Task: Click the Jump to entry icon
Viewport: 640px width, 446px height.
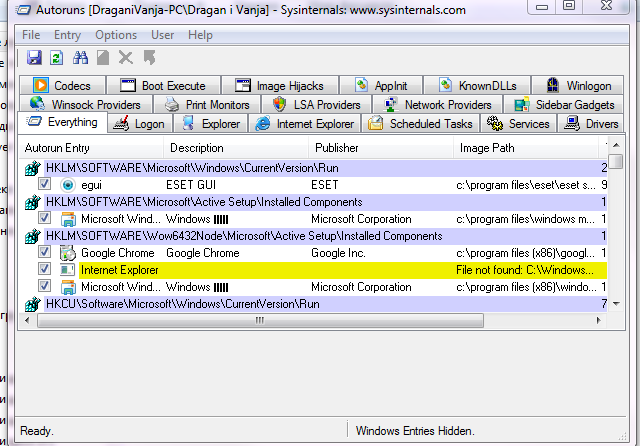Action: click(x=149, y=58)
